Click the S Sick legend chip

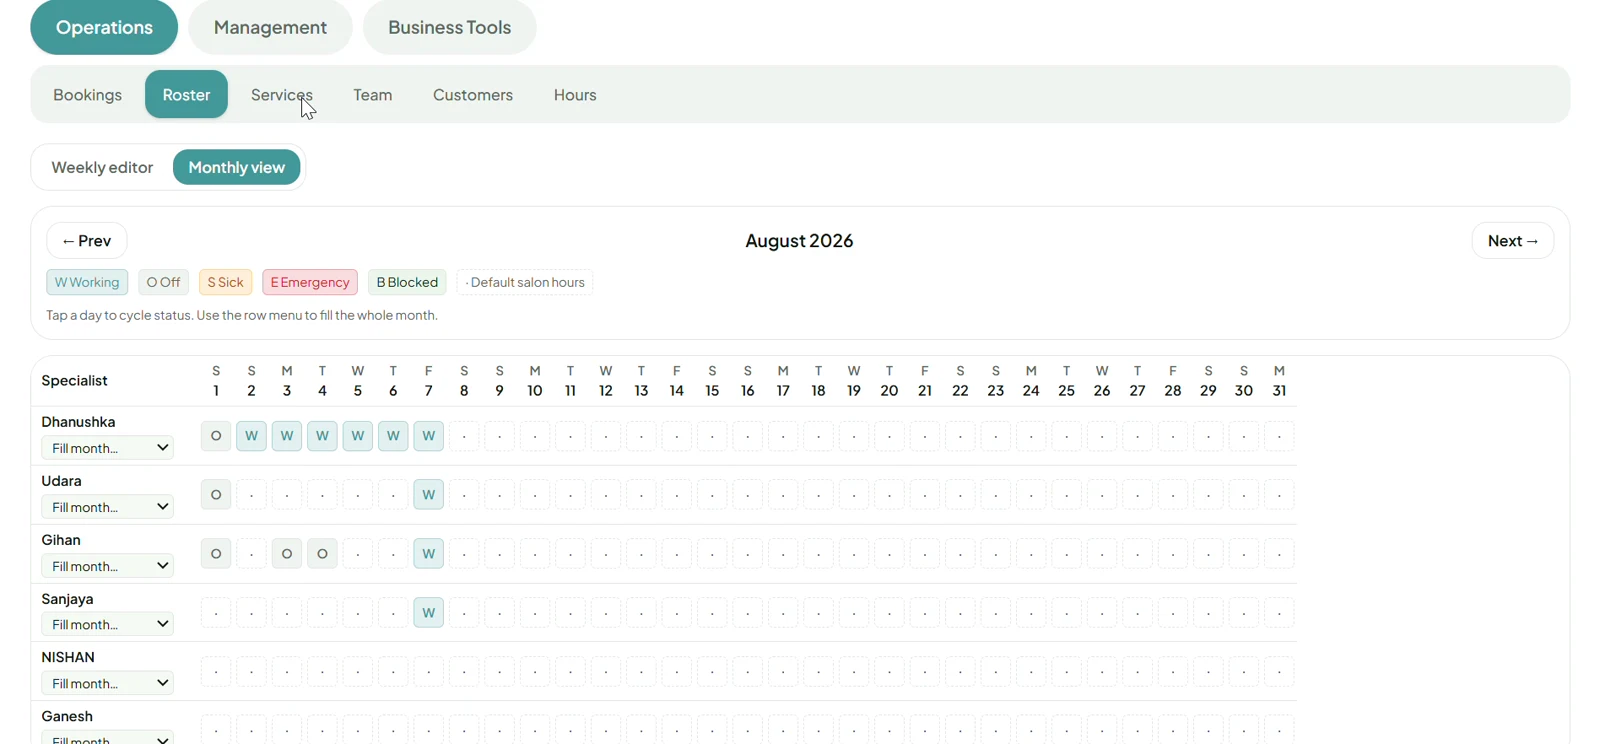tap(225, 282)
